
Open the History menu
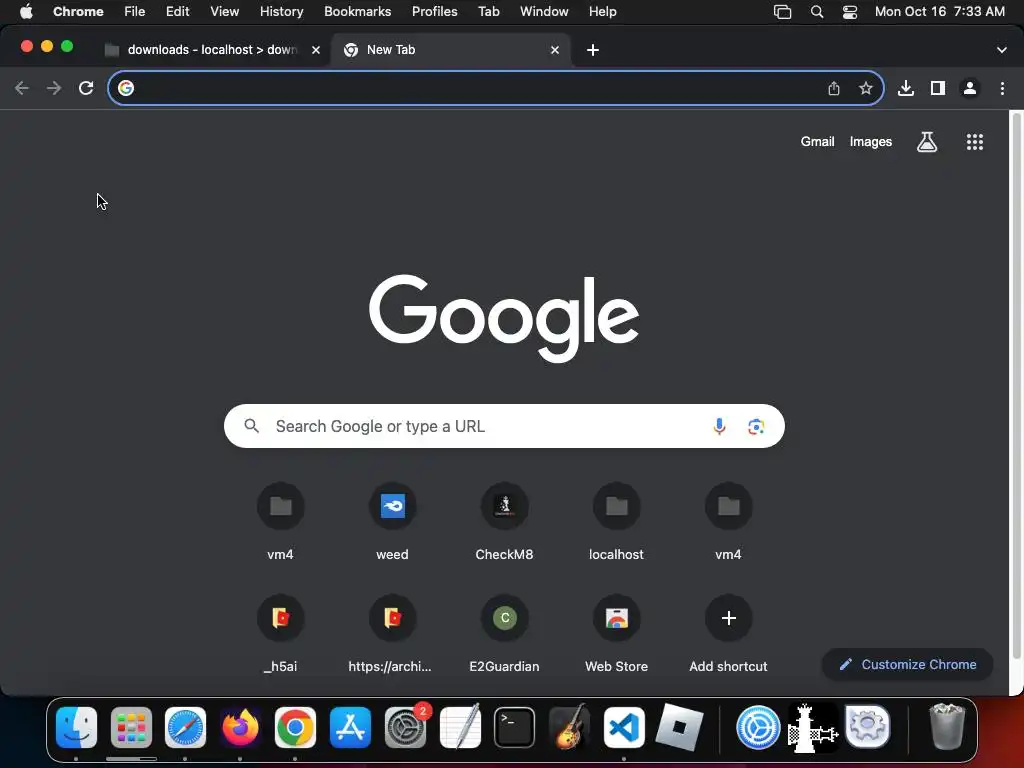pos(281,12)
